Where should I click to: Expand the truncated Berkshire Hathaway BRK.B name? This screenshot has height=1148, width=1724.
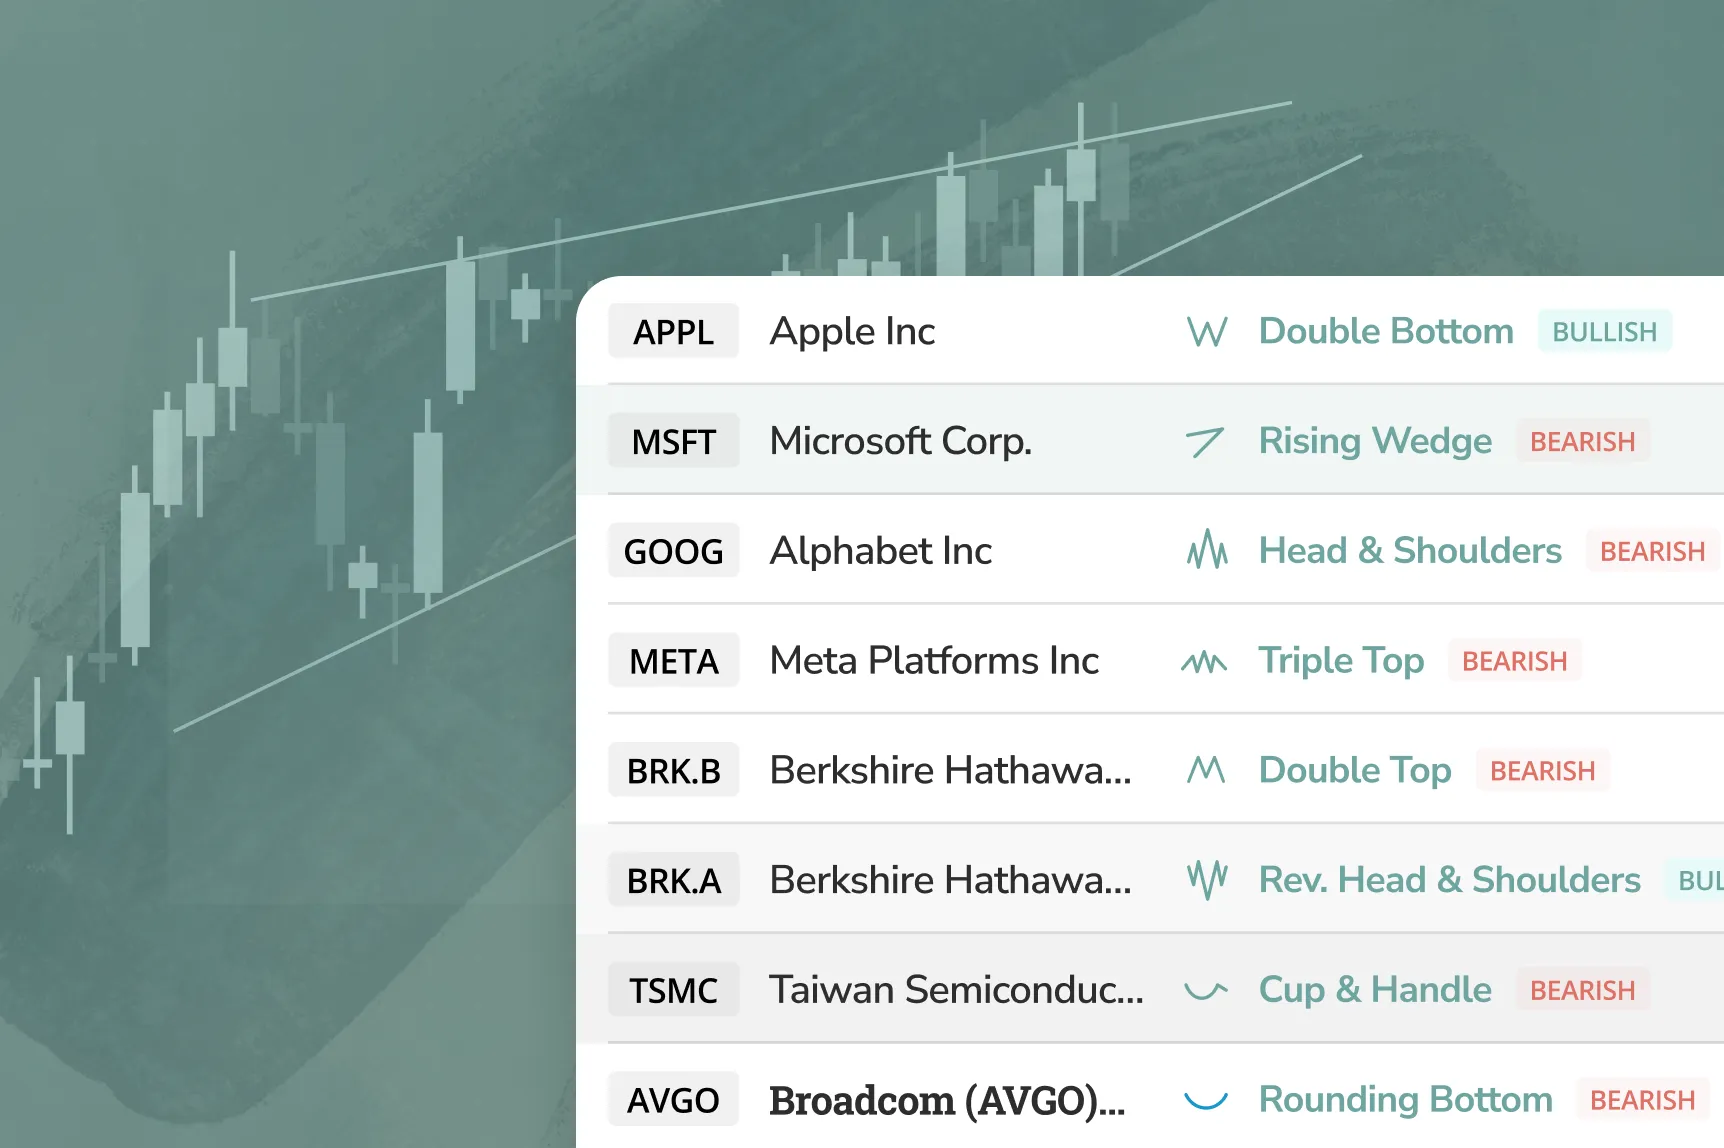click(950, 770)
